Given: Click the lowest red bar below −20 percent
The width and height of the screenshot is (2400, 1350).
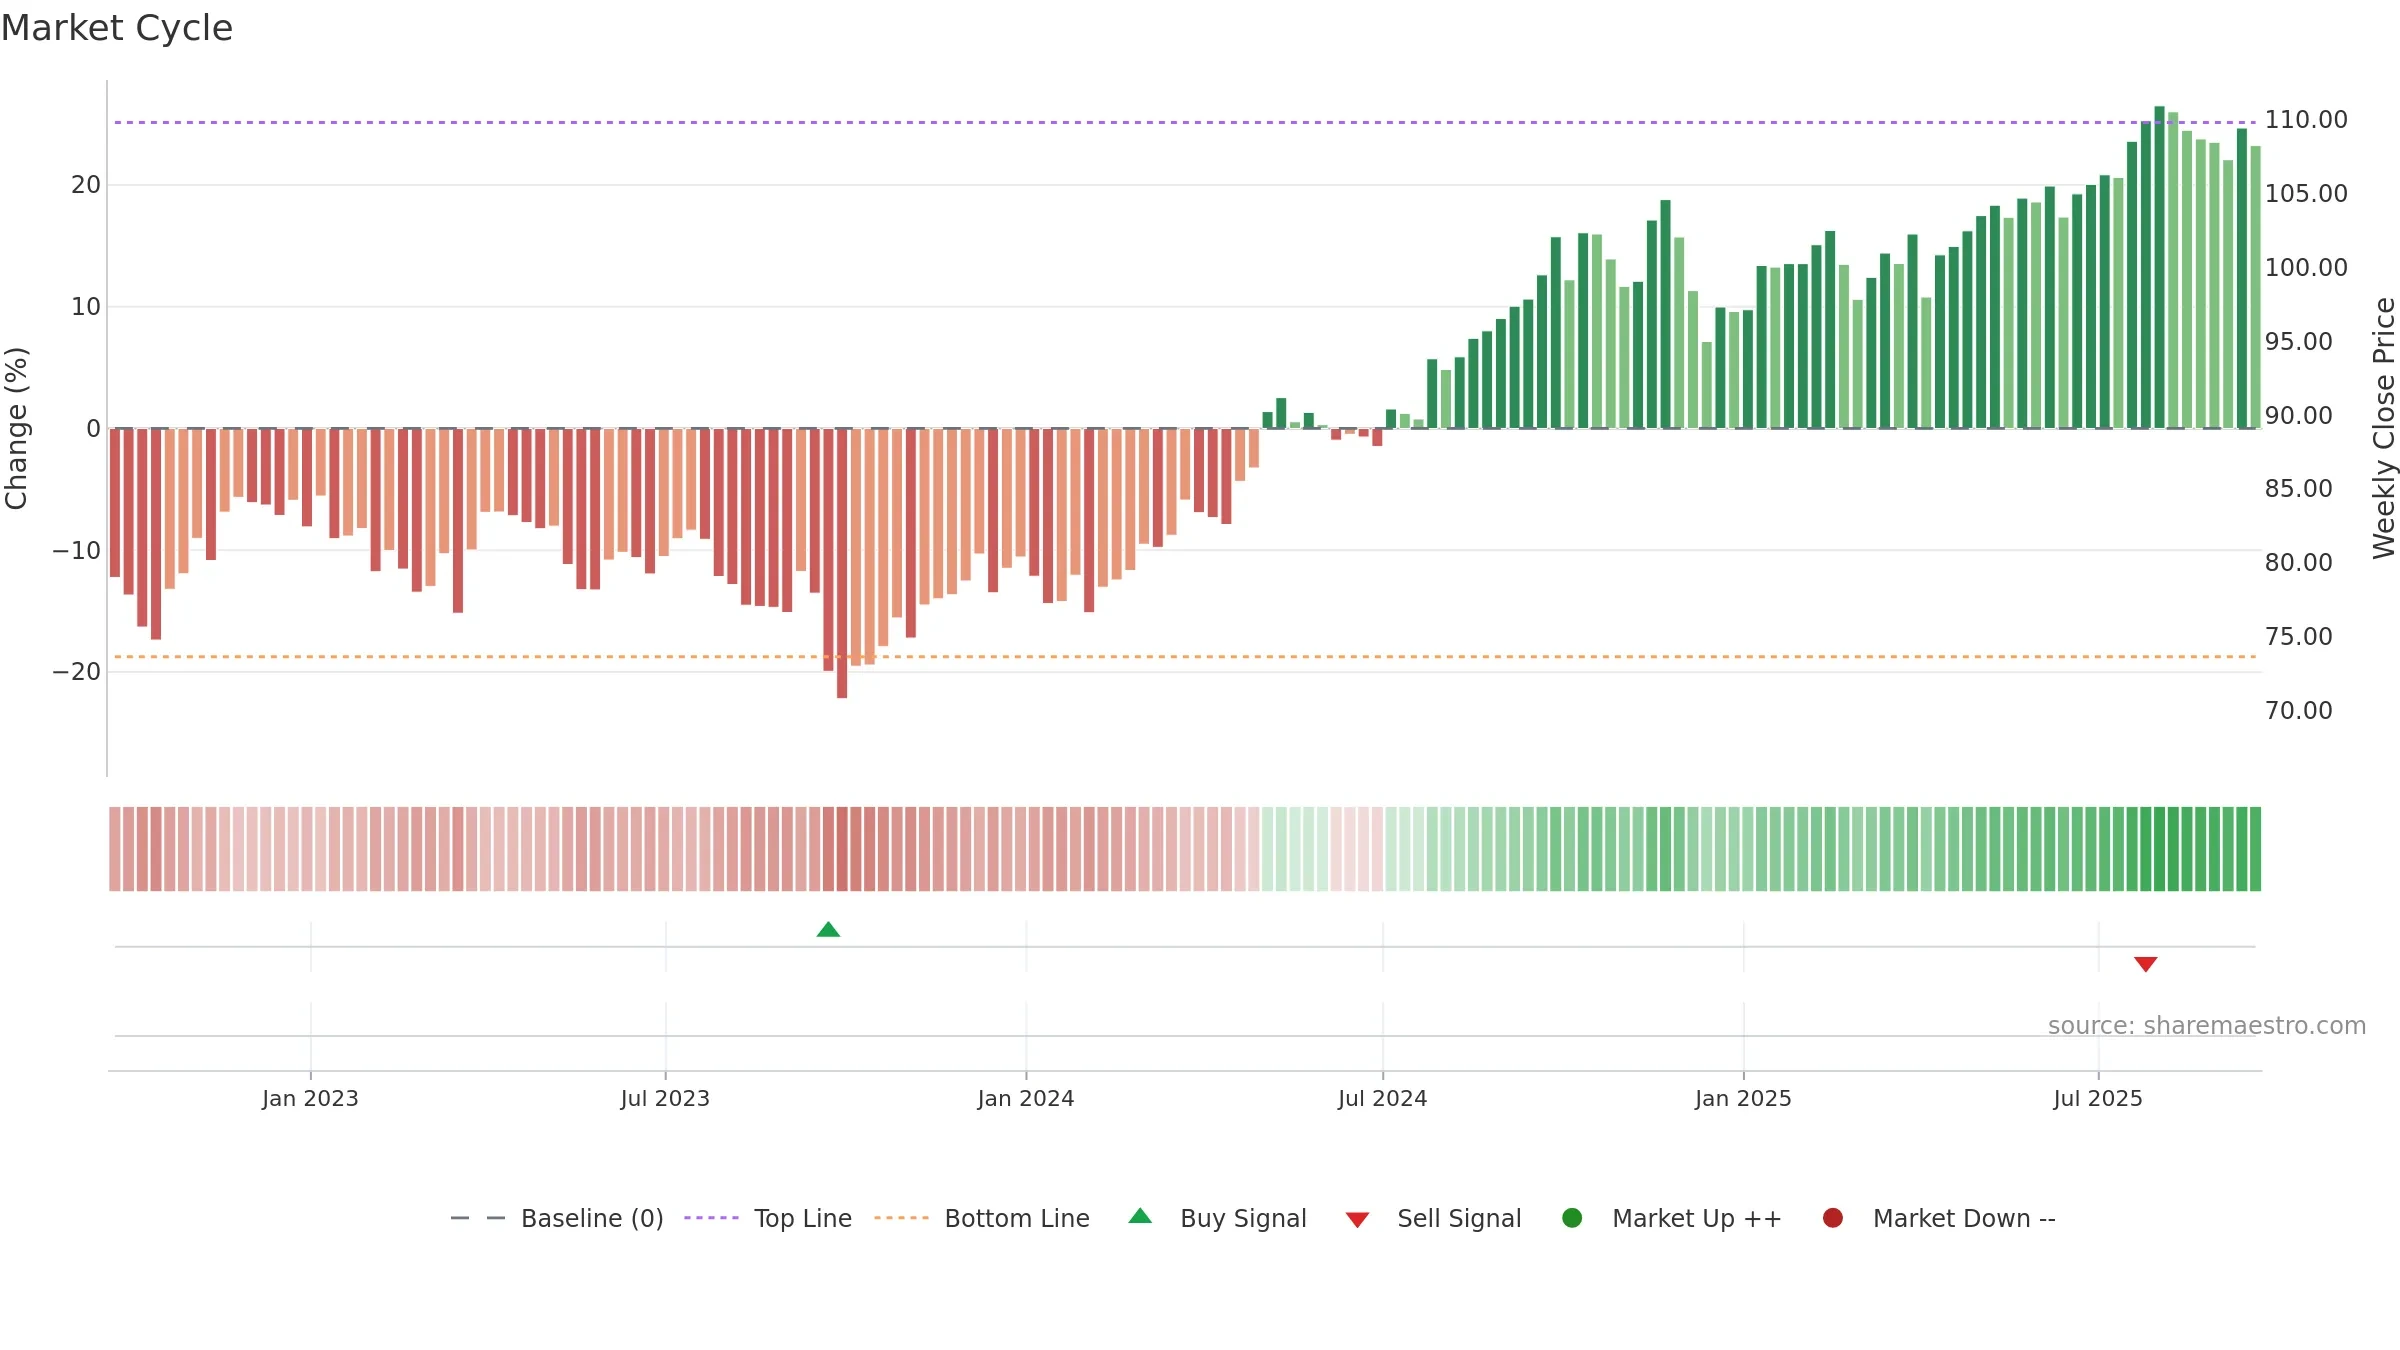Looking at the screenshot, I should pyautogui.click(x=842, y=563).
